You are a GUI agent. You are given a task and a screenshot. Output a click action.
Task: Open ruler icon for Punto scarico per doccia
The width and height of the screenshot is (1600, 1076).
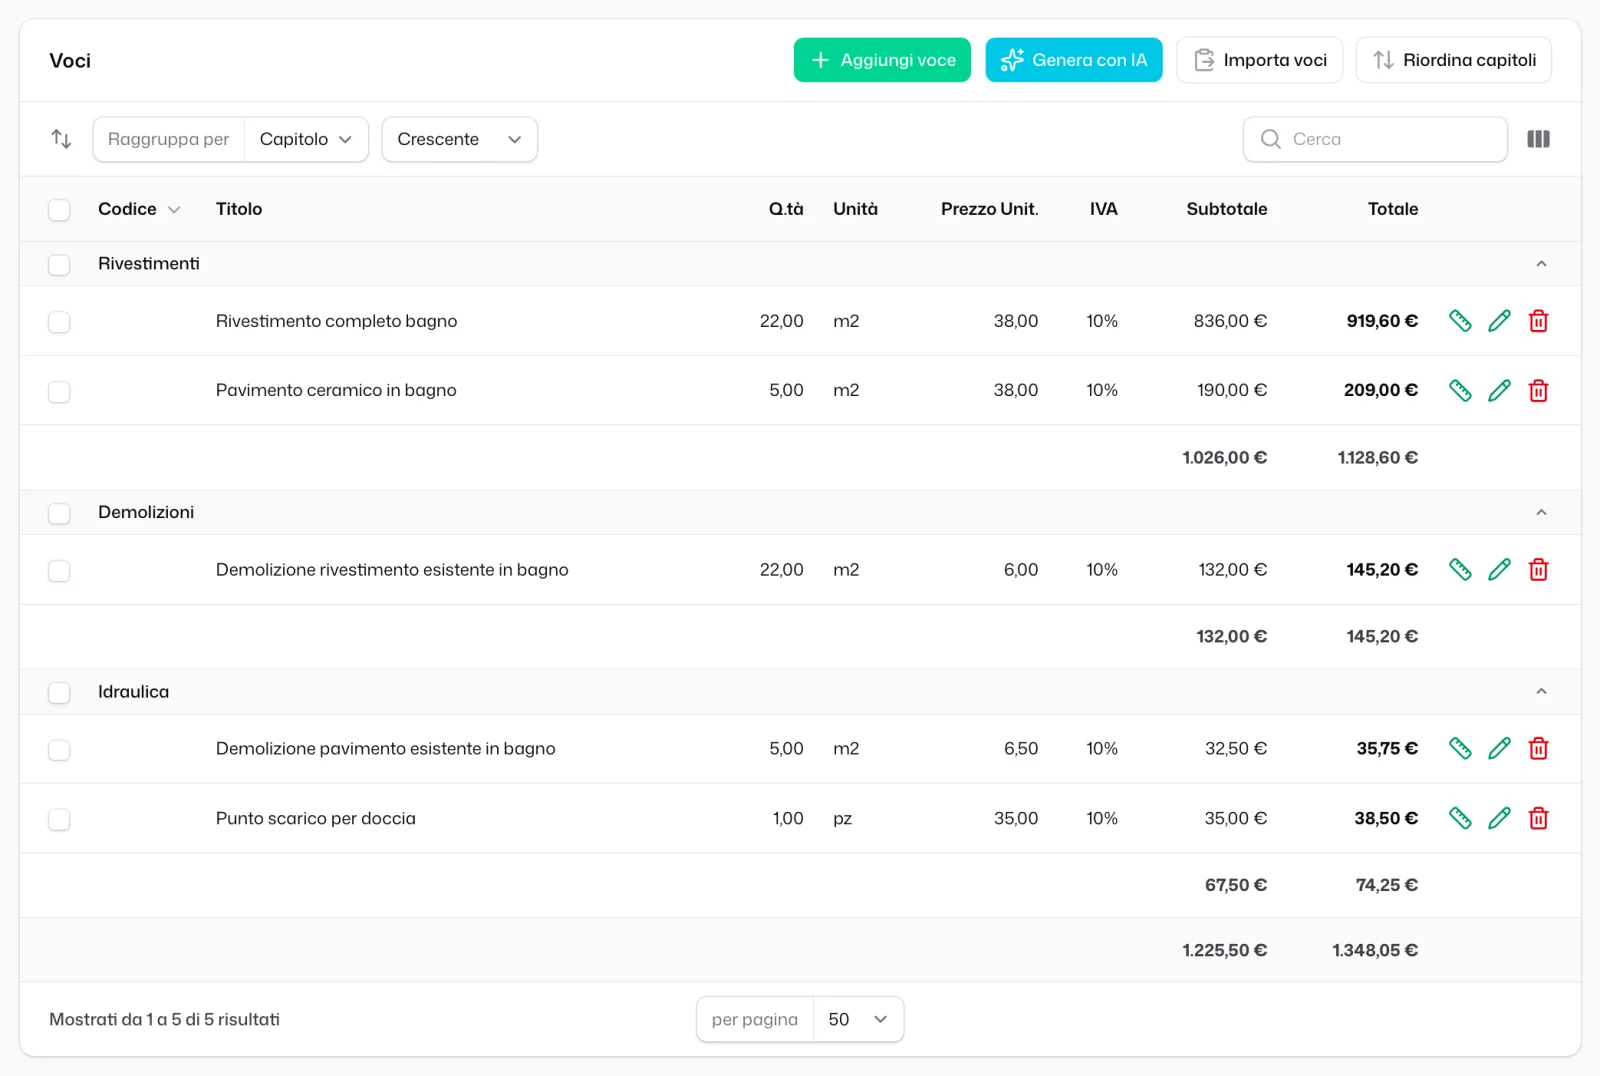click(x=1460, y=818)
